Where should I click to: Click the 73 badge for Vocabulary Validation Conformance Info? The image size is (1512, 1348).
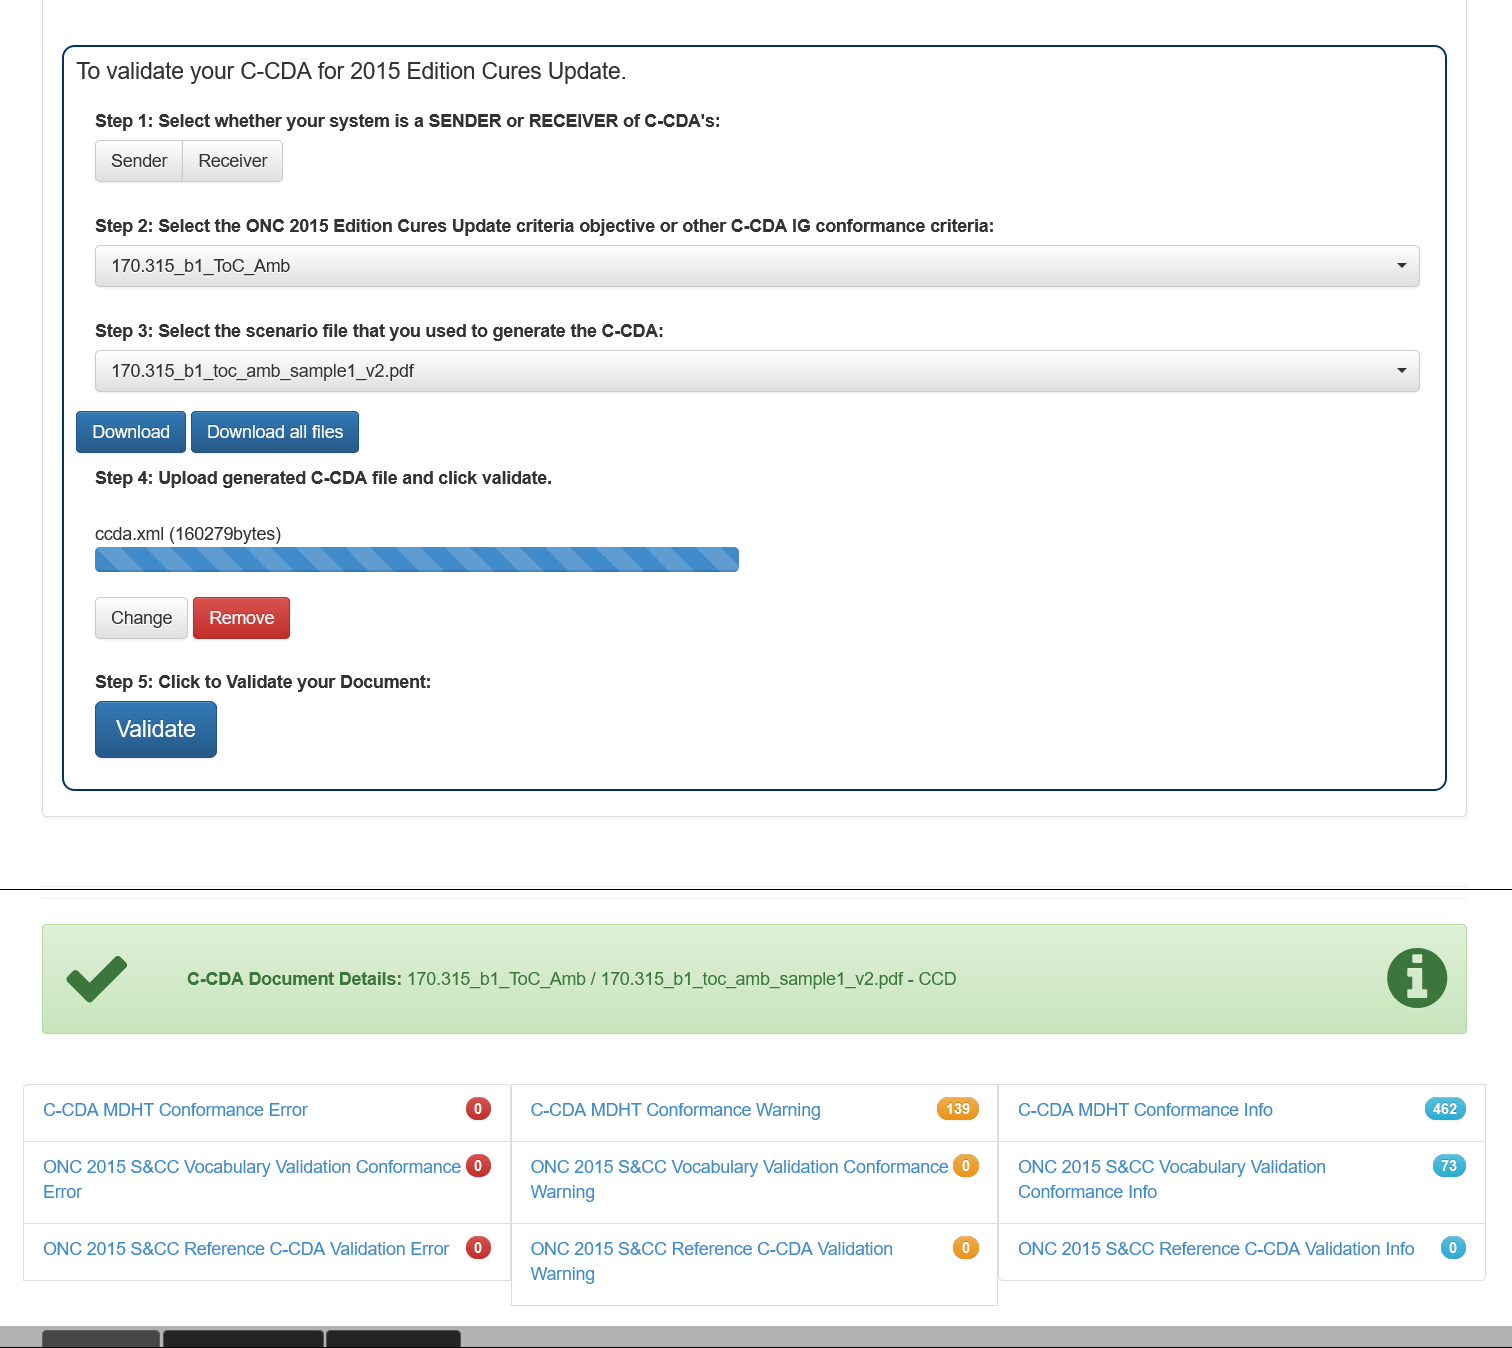coord(1448,1166)
